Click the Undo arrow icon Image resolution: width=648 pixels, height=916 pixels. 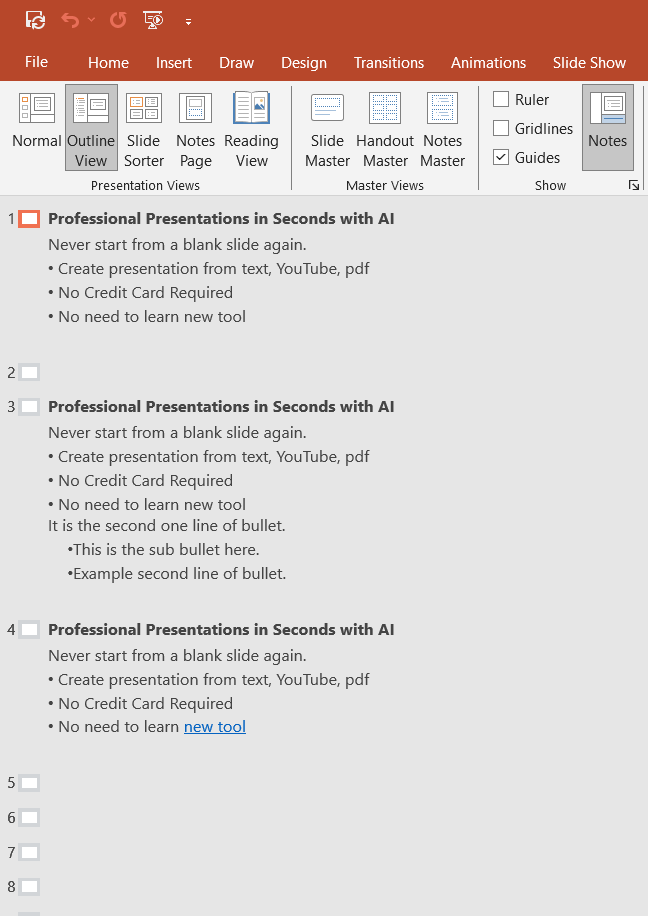coord(70,20)
